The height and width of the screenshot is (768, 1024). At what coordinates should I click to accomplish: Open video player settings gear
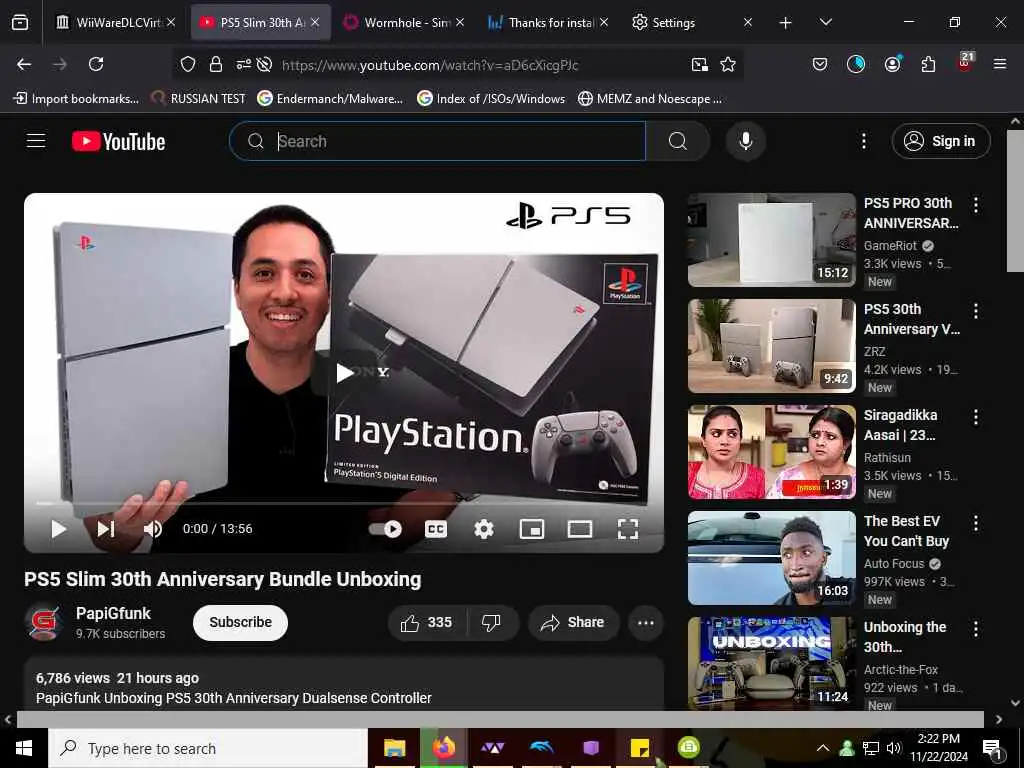(484, 529)
